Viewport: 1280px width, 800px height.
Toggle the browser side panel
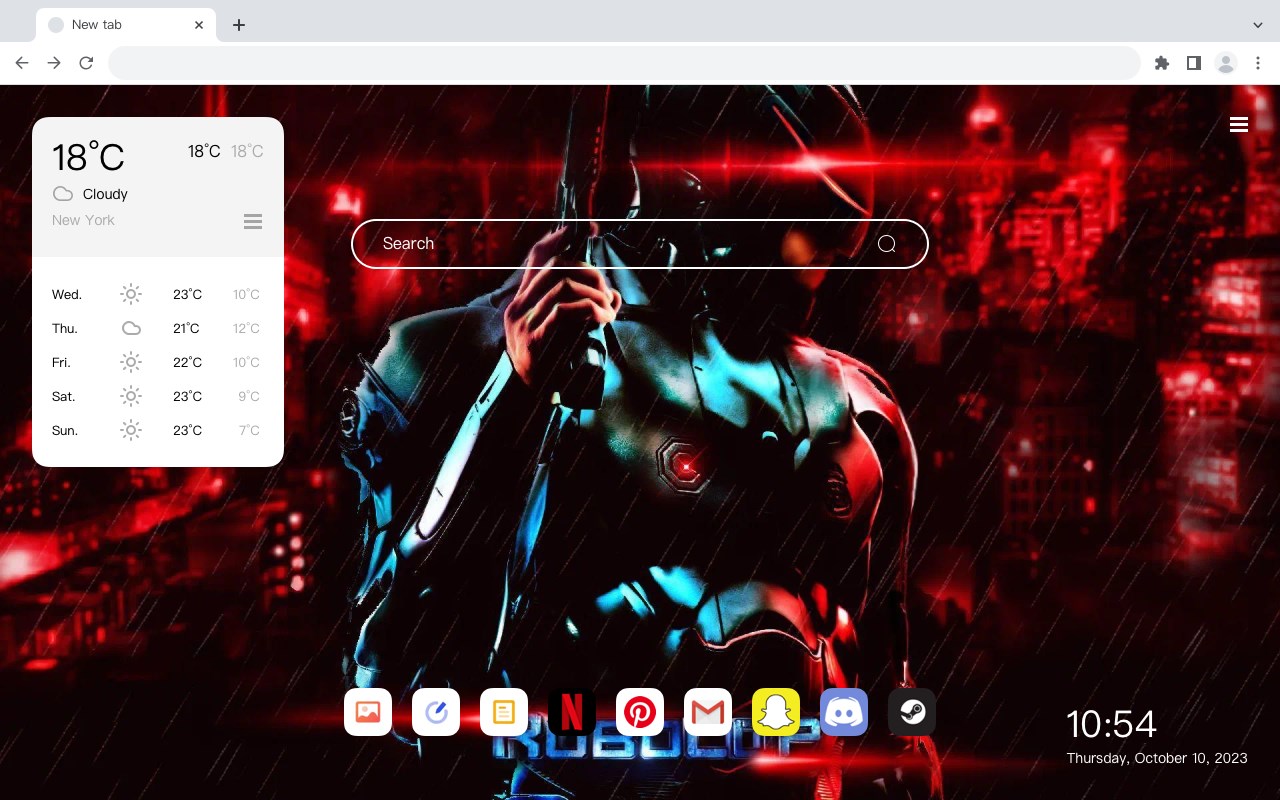tap(1193, 63)
